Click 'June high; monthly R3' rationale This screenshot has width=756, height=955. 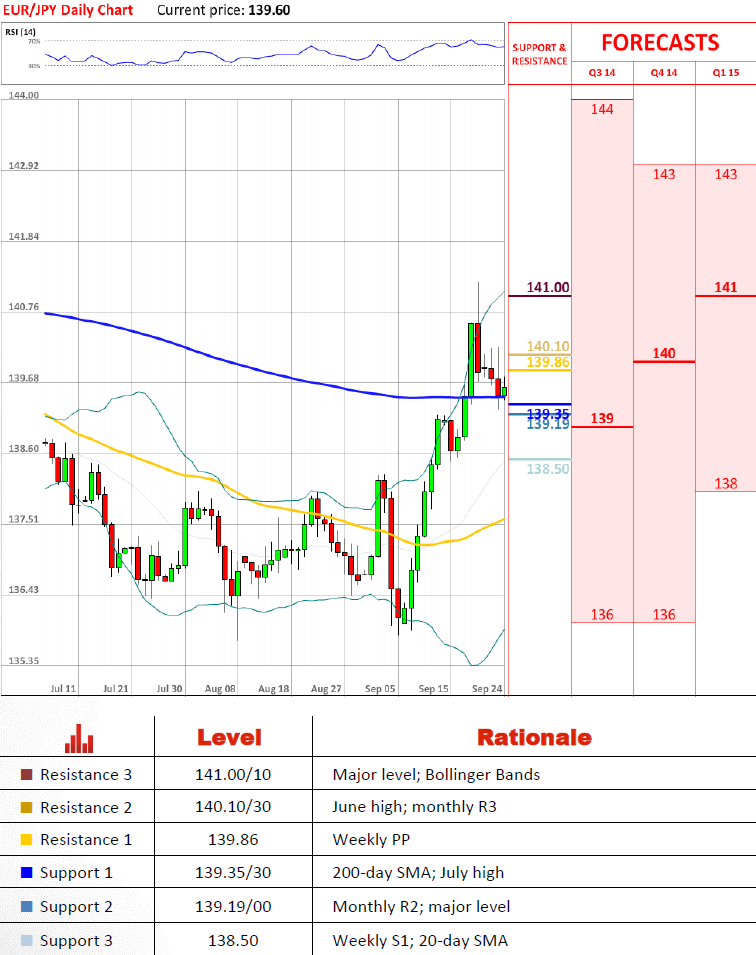(x=414, y=807)
